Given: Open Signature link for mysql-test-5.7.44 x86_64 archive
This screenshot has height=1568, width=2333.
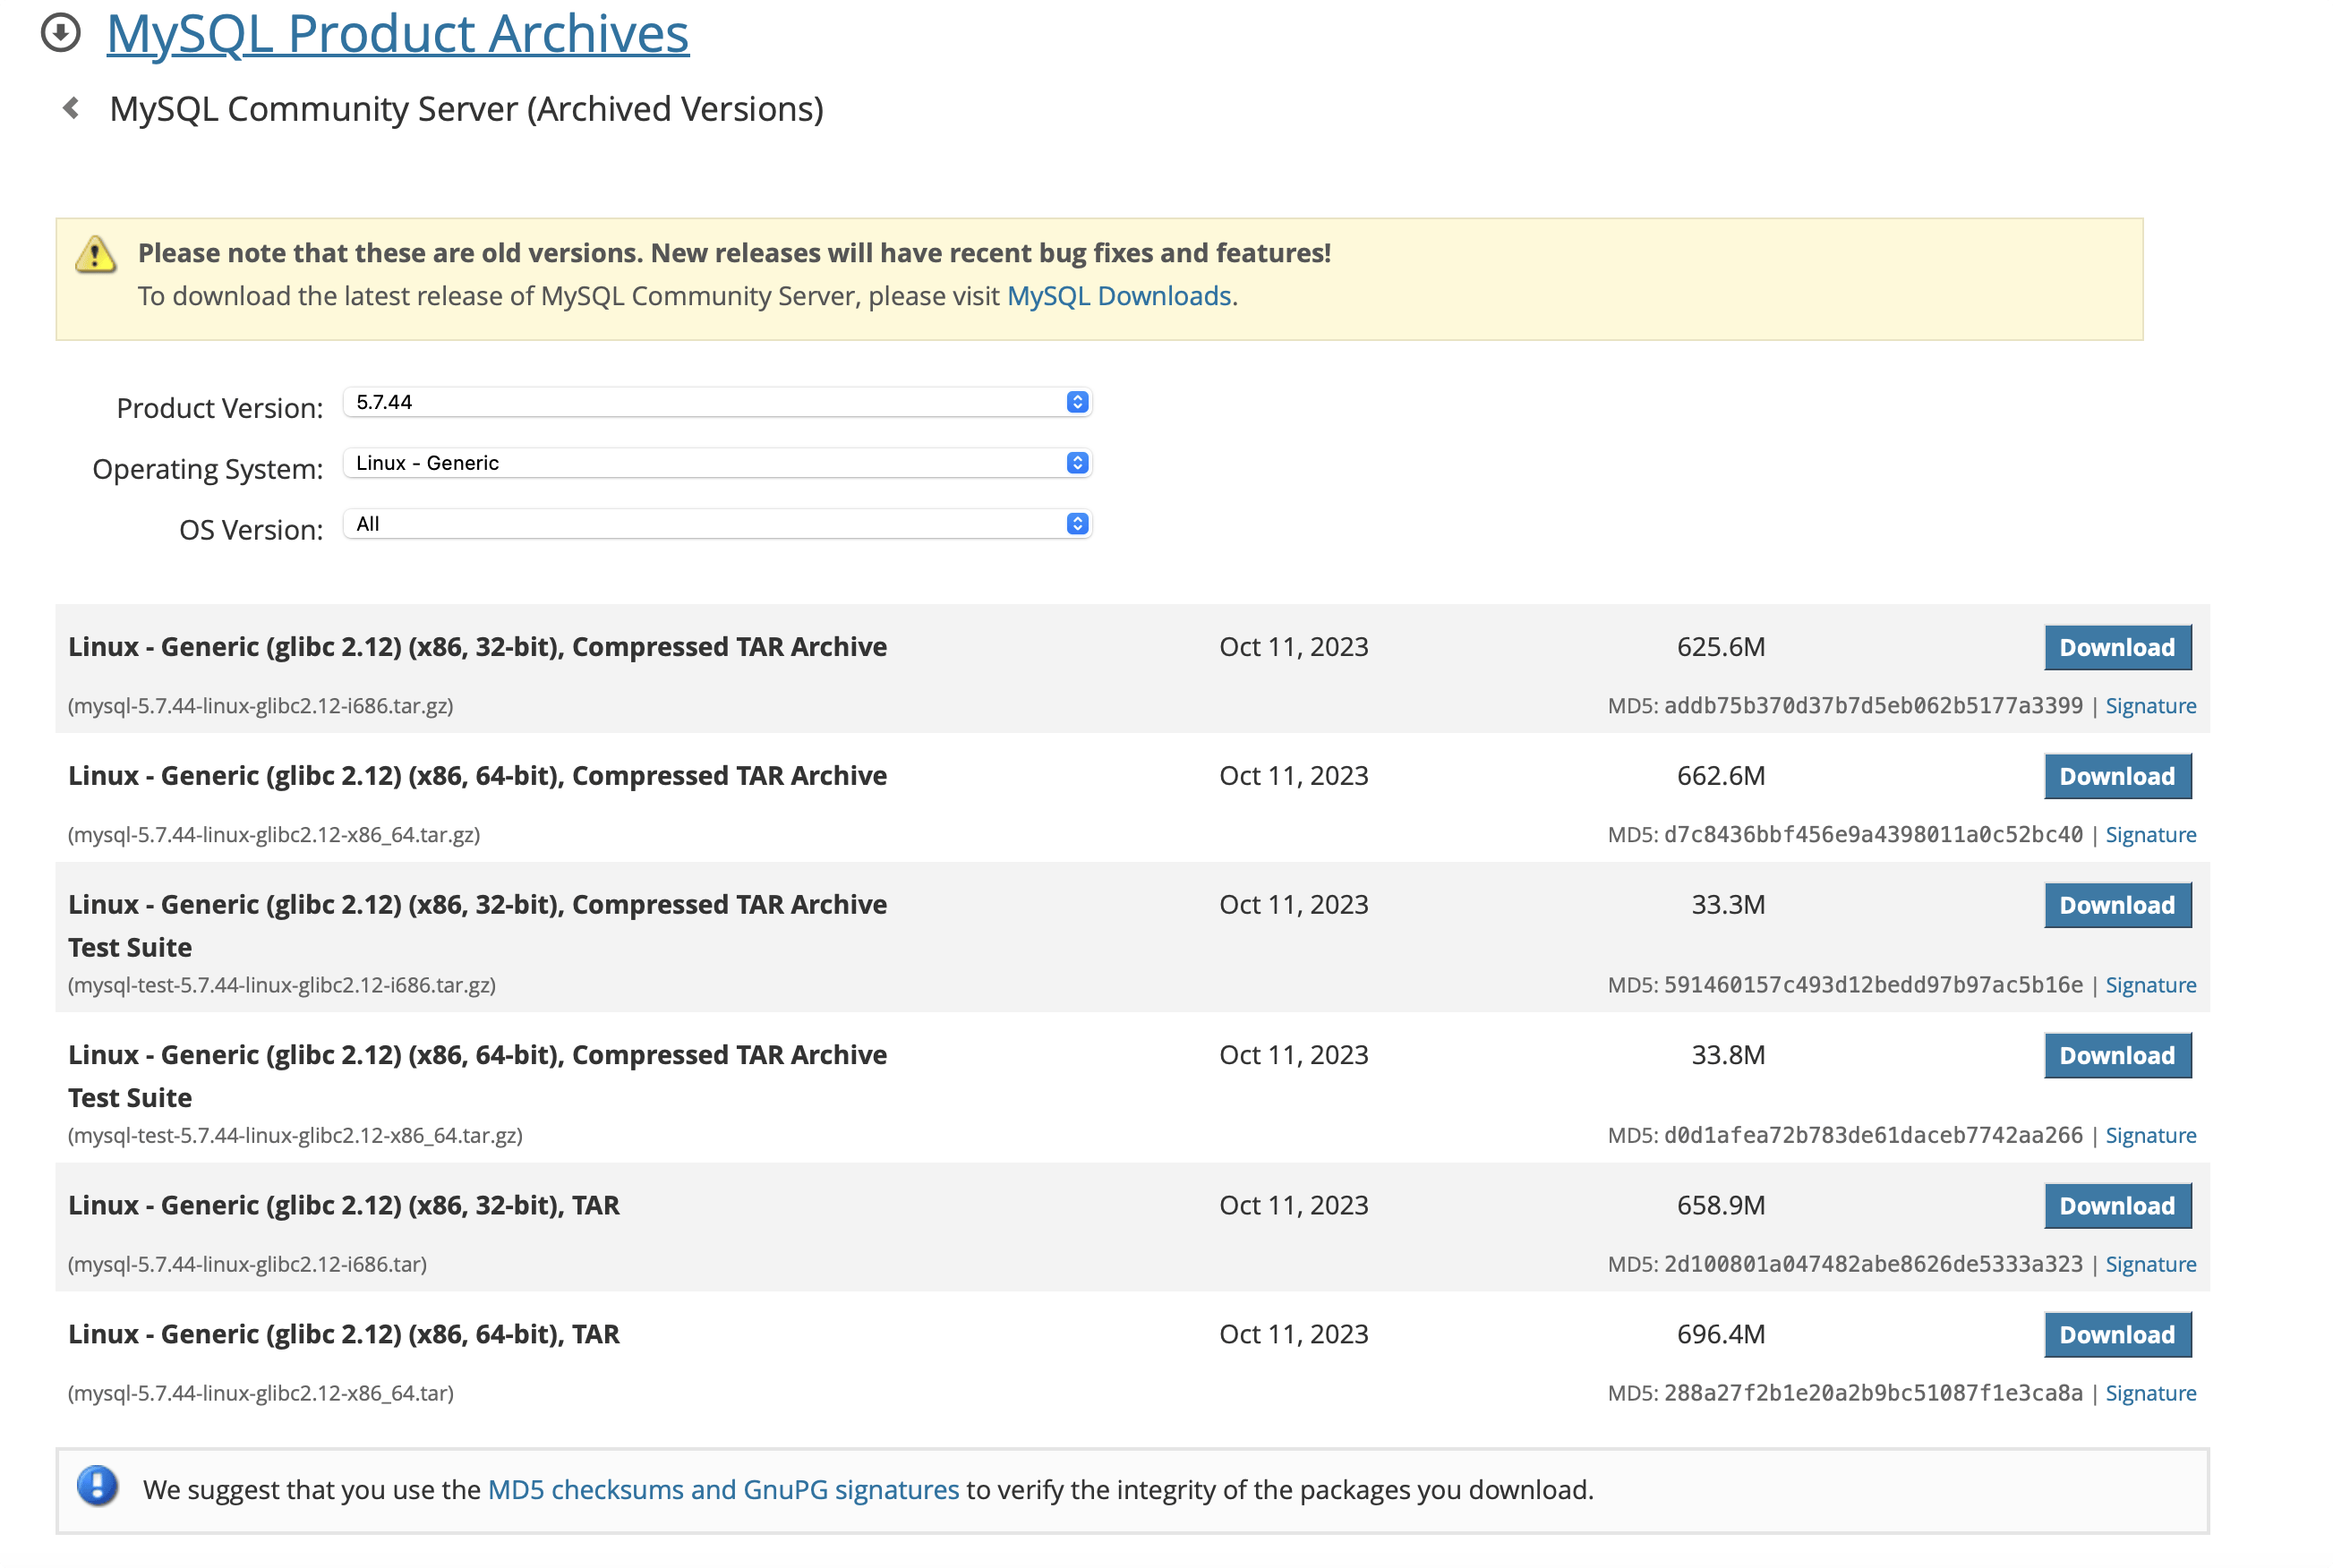Looking at the screenshot, I should tap(2151, 1136).
